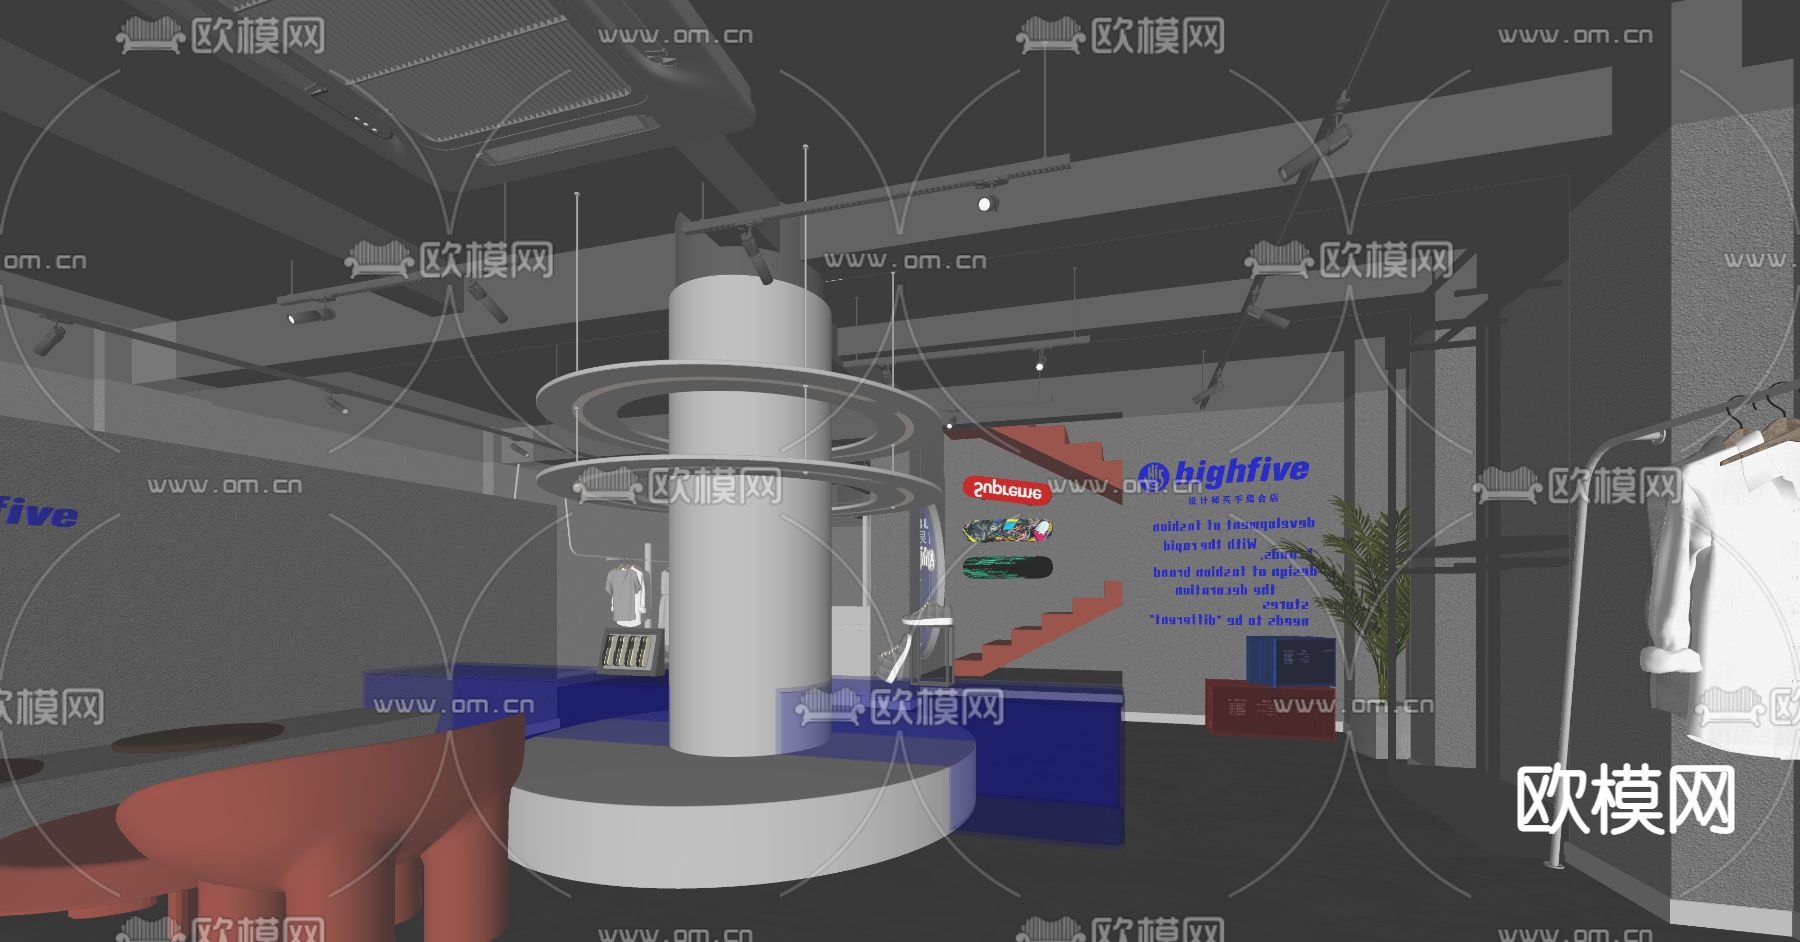
Task: Click the red Supreme sign
Action: [1007, 490]
